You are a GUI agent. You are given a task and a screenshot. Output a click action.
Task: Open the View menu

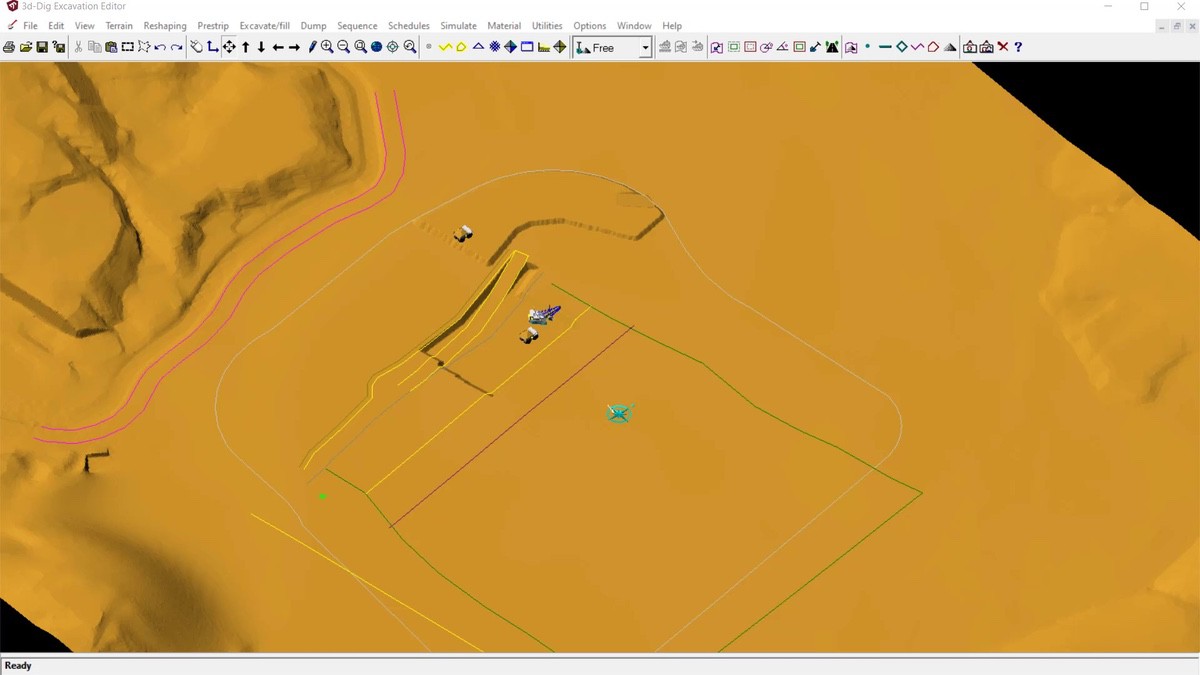click(x=85, y=26)
